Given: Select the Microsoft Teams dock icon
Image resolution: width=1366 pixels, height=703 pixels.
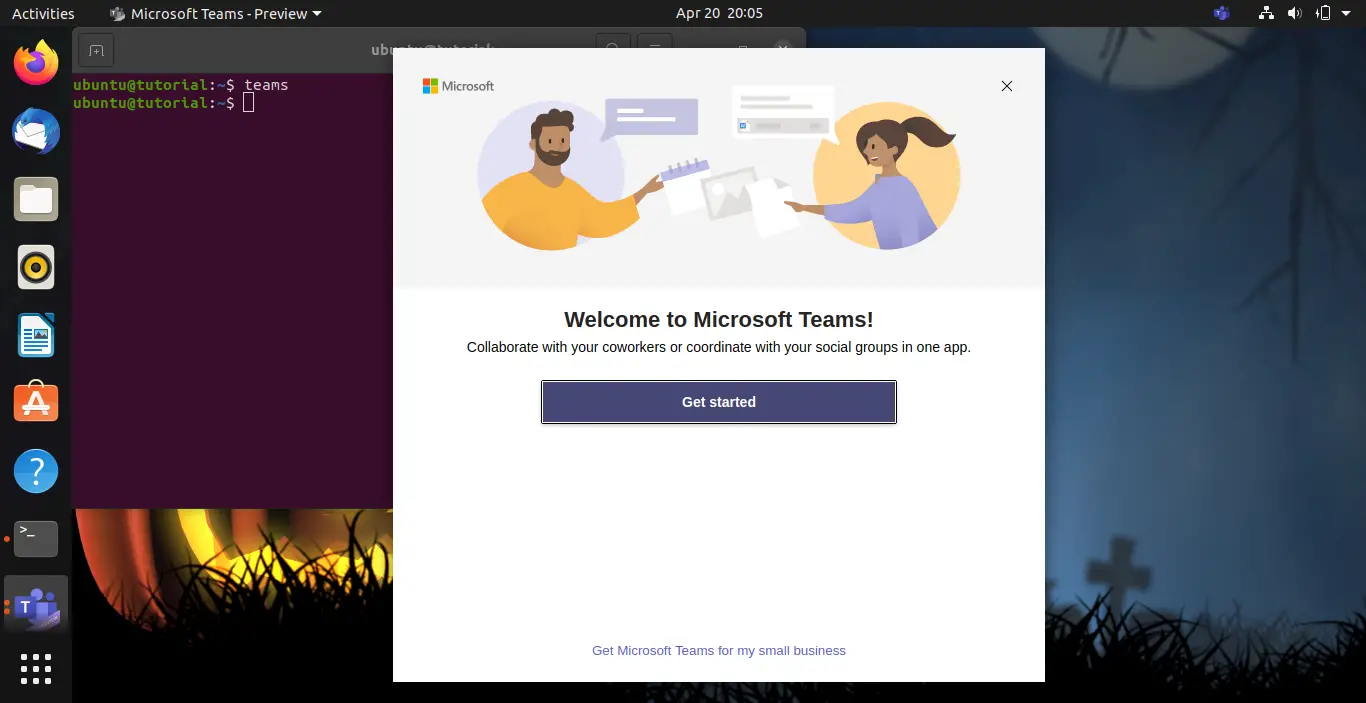Looking at the screenshot, I should [36, 606].
